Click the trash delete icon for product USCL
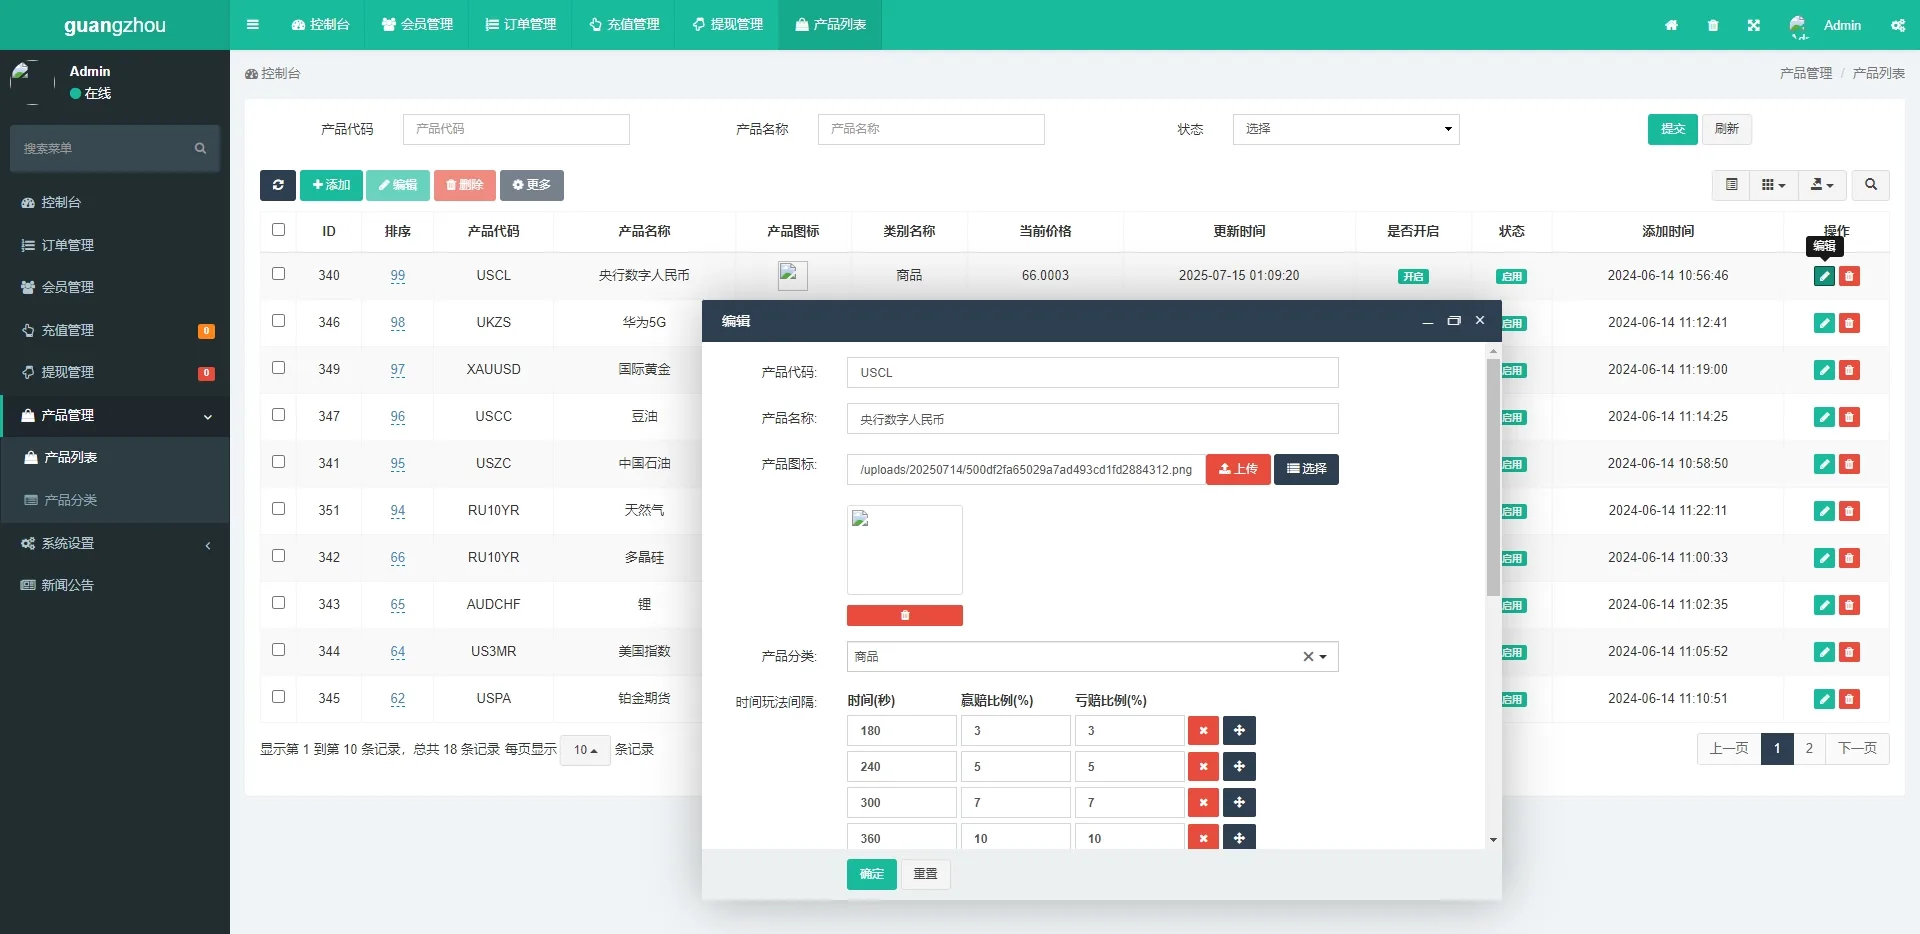Viewport: 1920px width, 934px height. click(x=1850, y=275)
